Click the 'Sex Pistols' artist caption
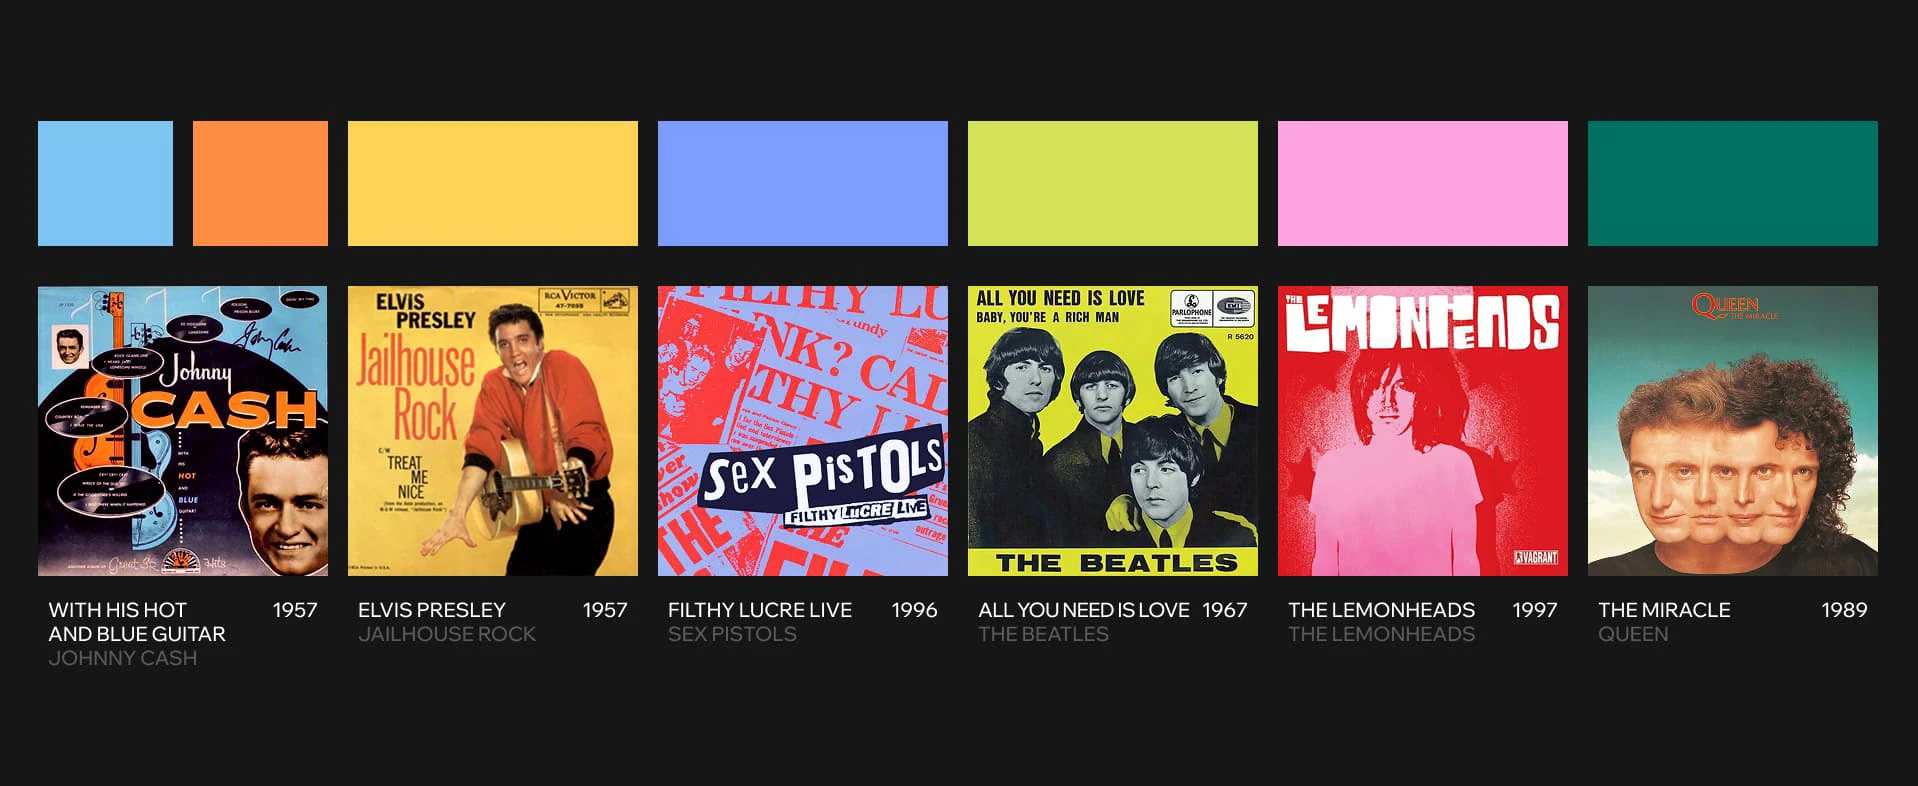This screenshot has height=786, width=1918. tap(732, 634)
